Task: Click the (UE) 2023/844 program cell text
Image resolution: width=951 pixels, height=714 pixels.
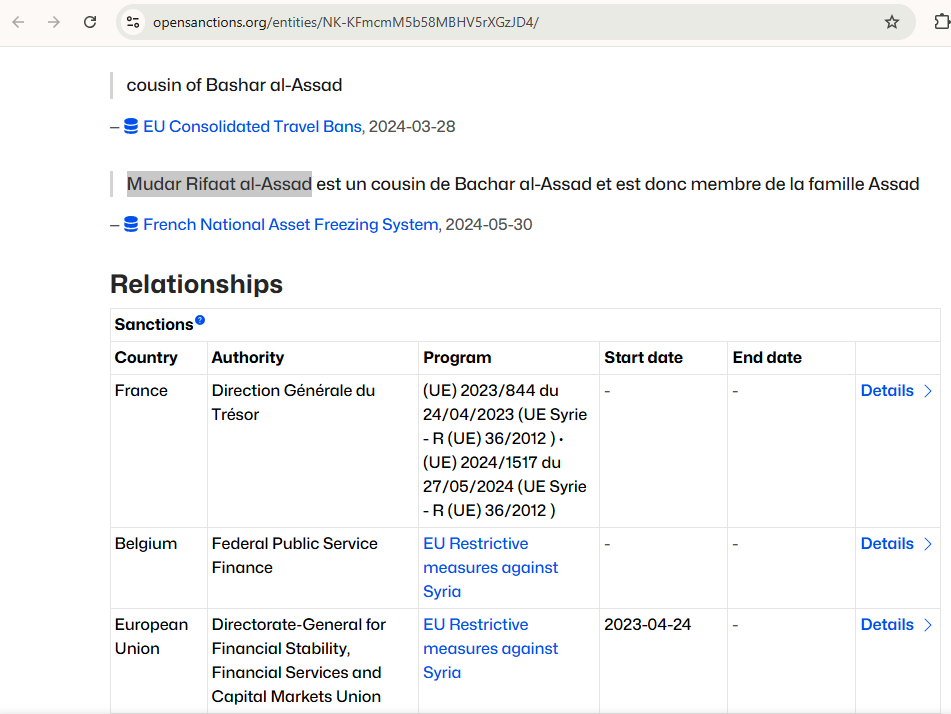Action: (505, 451)
